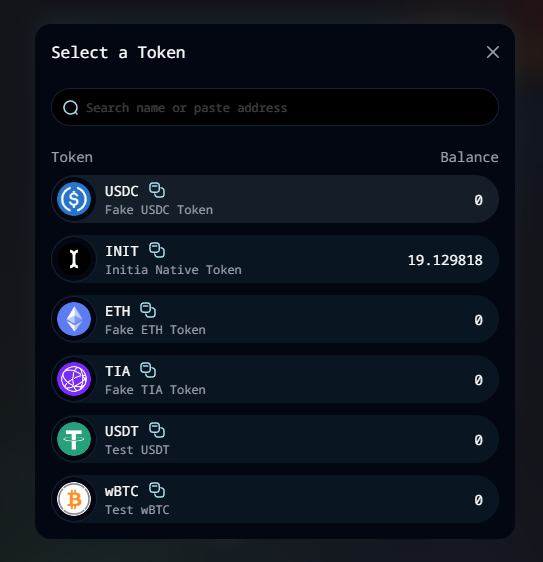
Task: Pick the Fake TIA Token entry
Action: pyautogui.click(x=275, y=379)
